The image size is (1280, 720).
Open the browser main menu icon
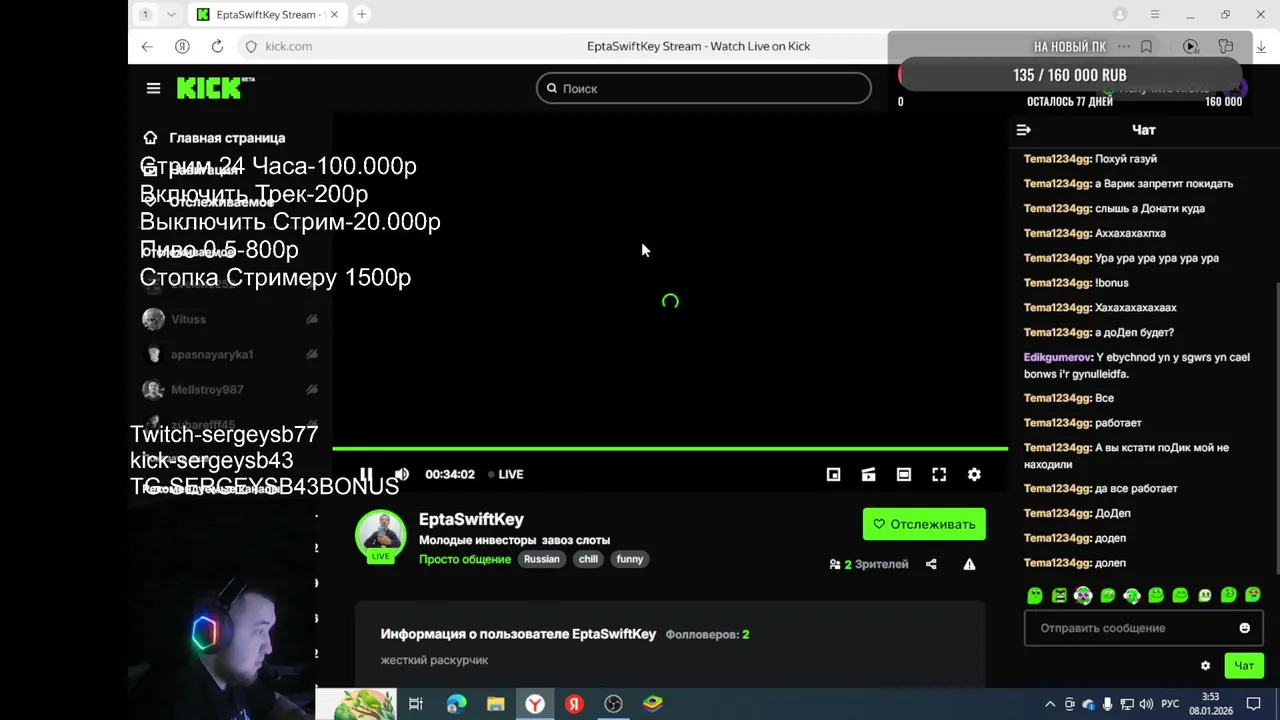1155,14
